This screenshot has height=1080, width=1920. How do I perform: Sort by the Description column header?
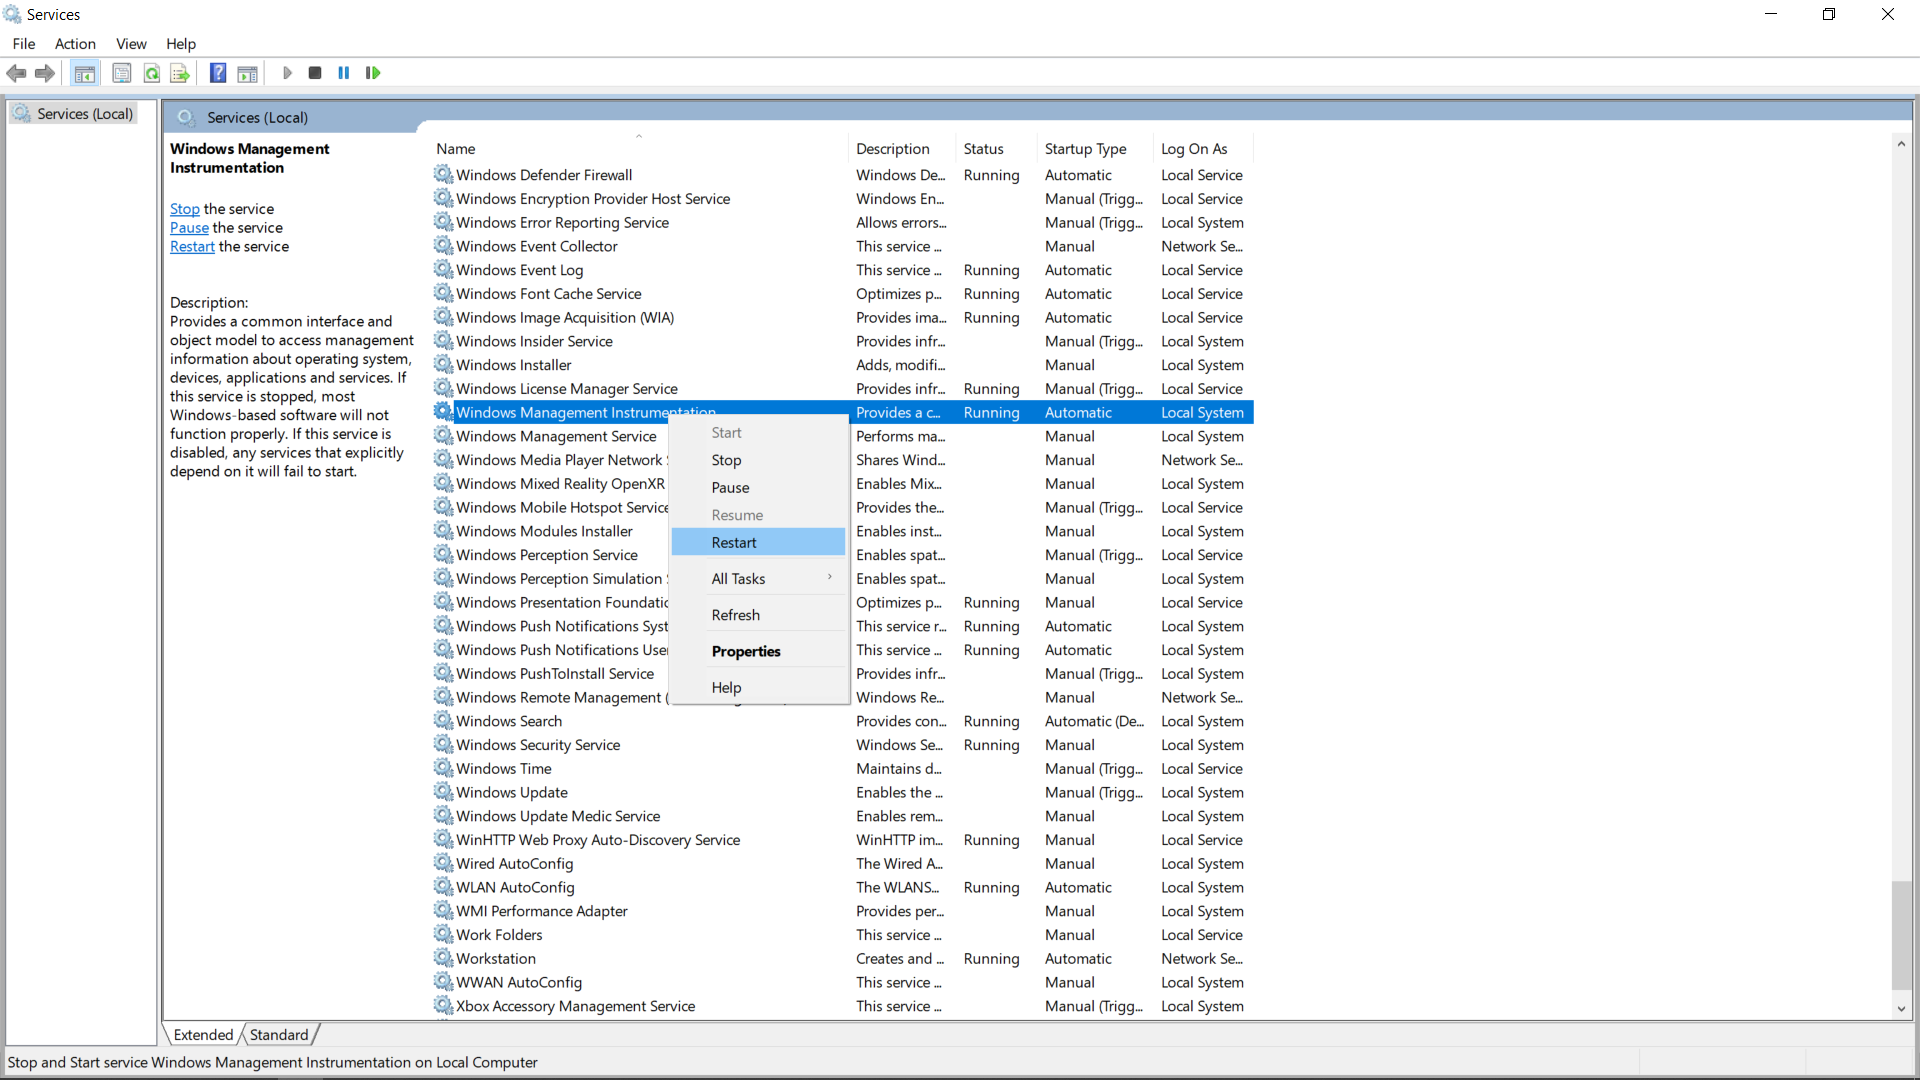[x=902, y=148]
